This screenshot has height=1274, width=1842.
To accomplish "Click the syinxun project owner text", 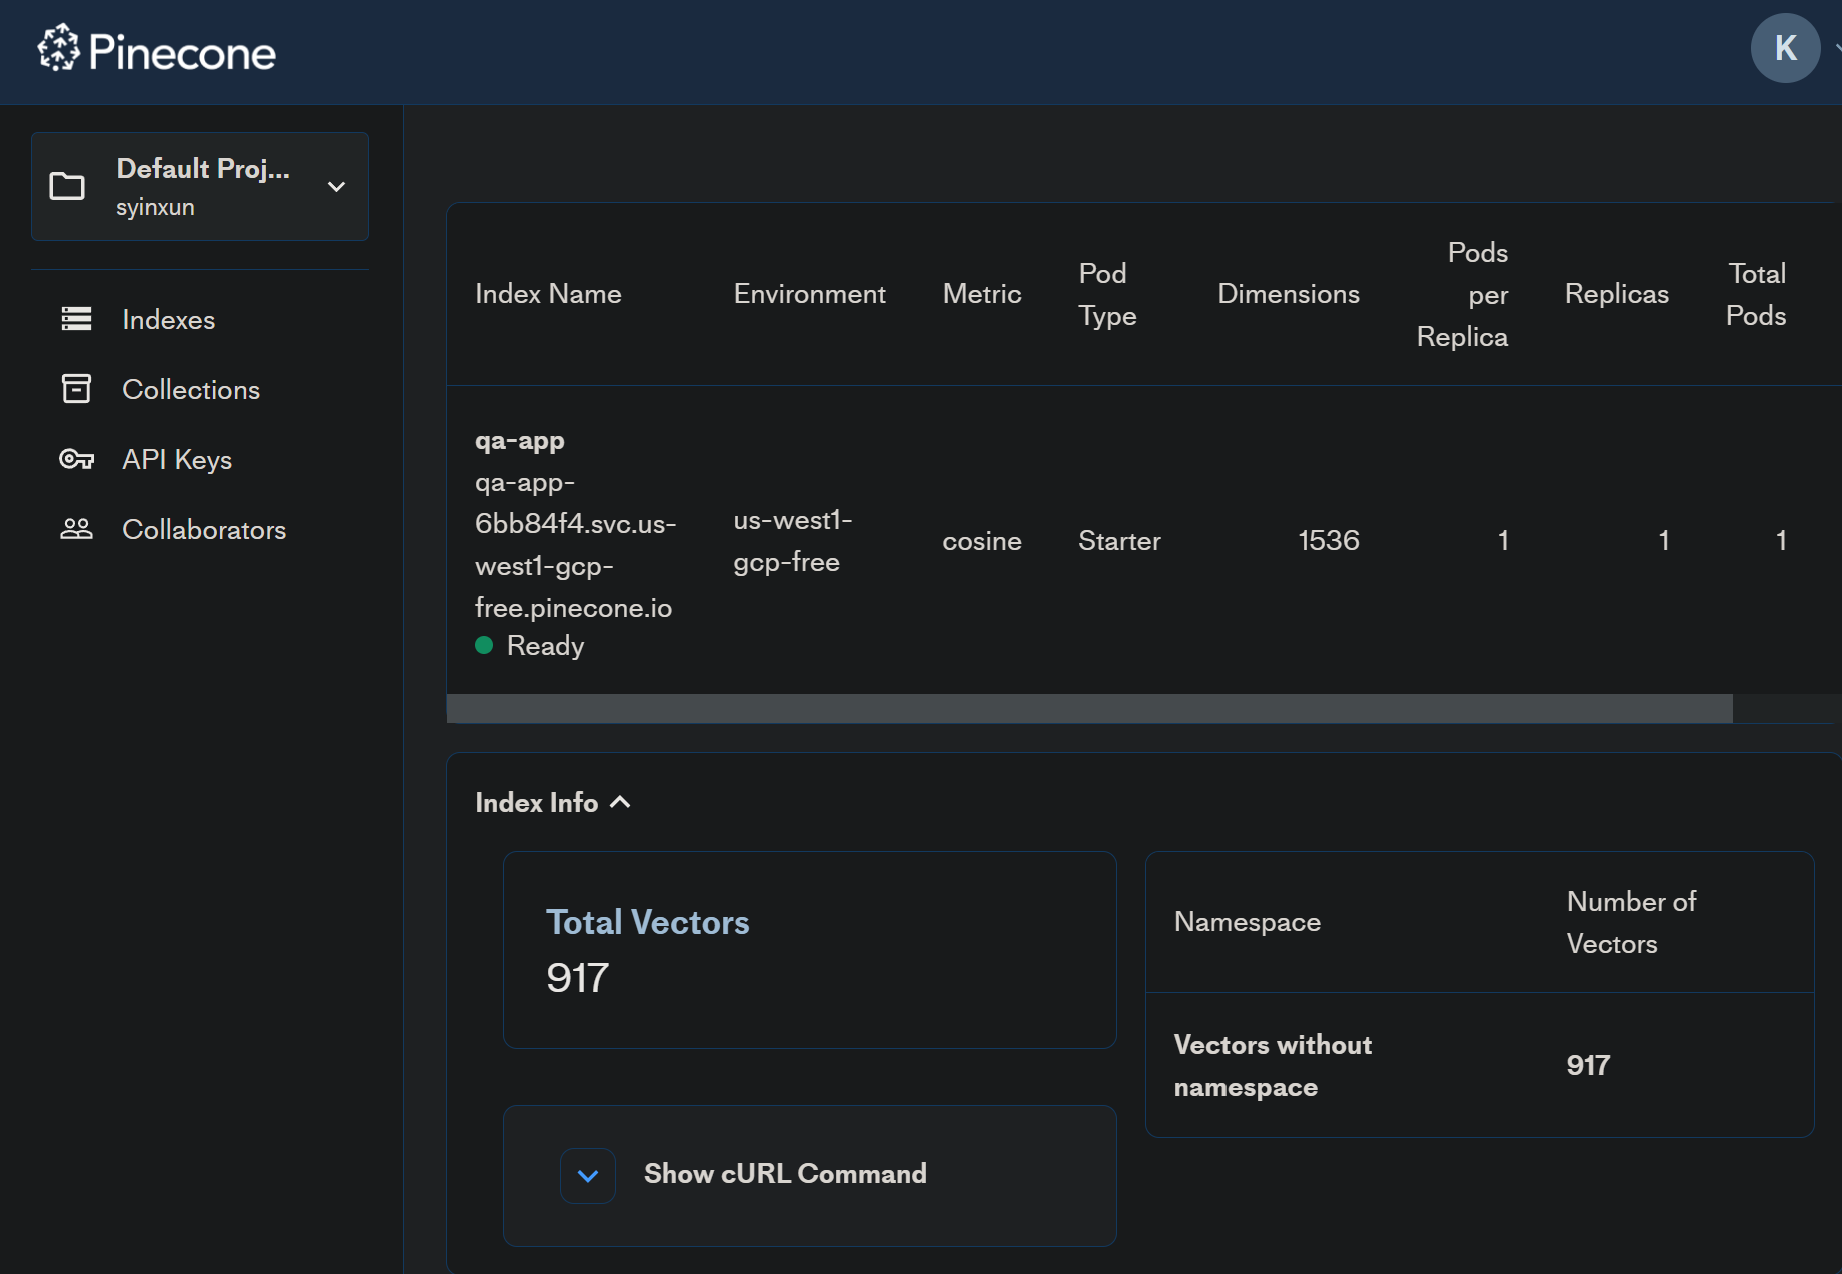I will (155, 207).
